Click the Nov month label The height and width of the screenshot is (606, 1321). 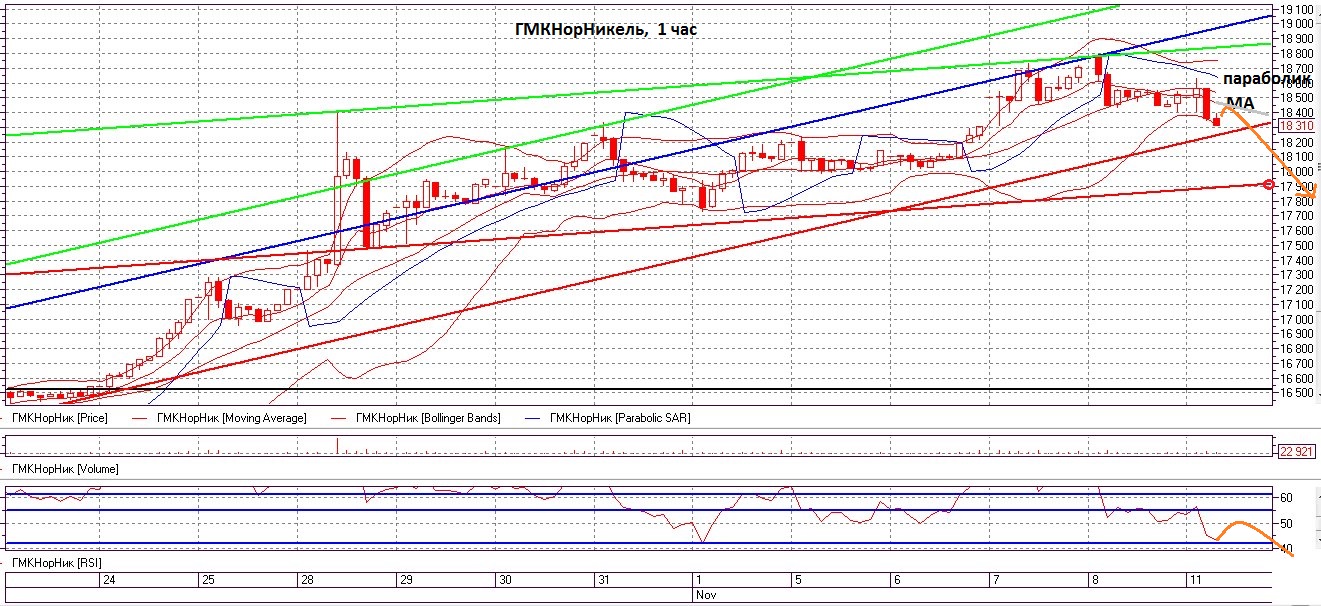click(706, 594)
